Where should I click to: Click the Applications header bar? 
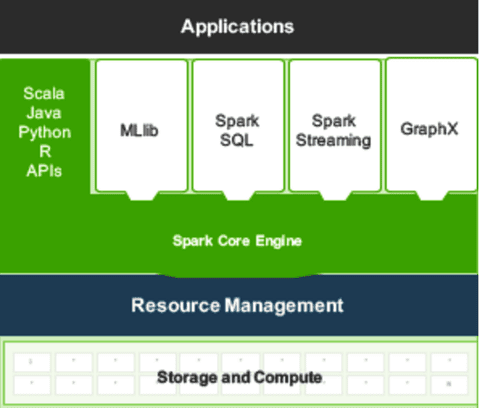point(239,27)
